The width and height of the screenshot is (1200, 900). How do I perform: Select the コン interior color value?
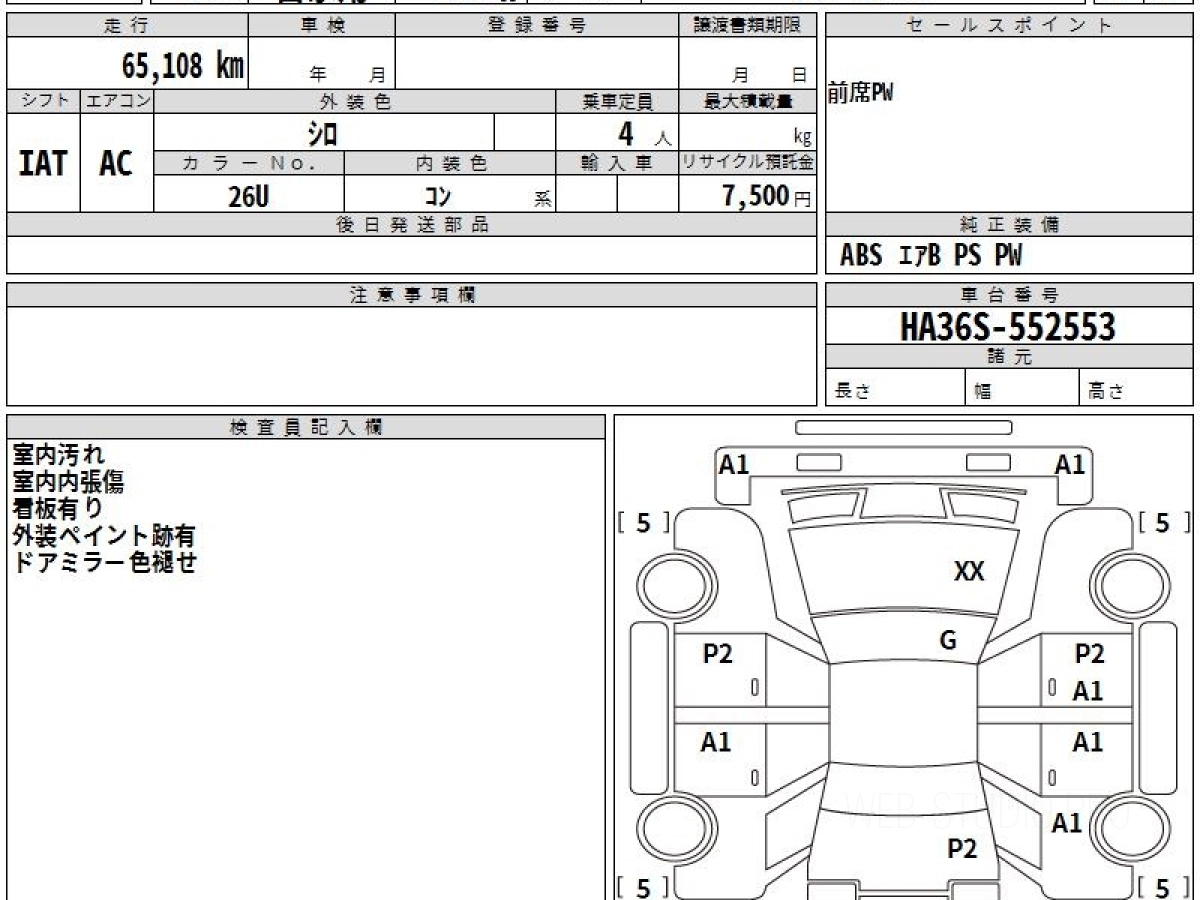437,197
